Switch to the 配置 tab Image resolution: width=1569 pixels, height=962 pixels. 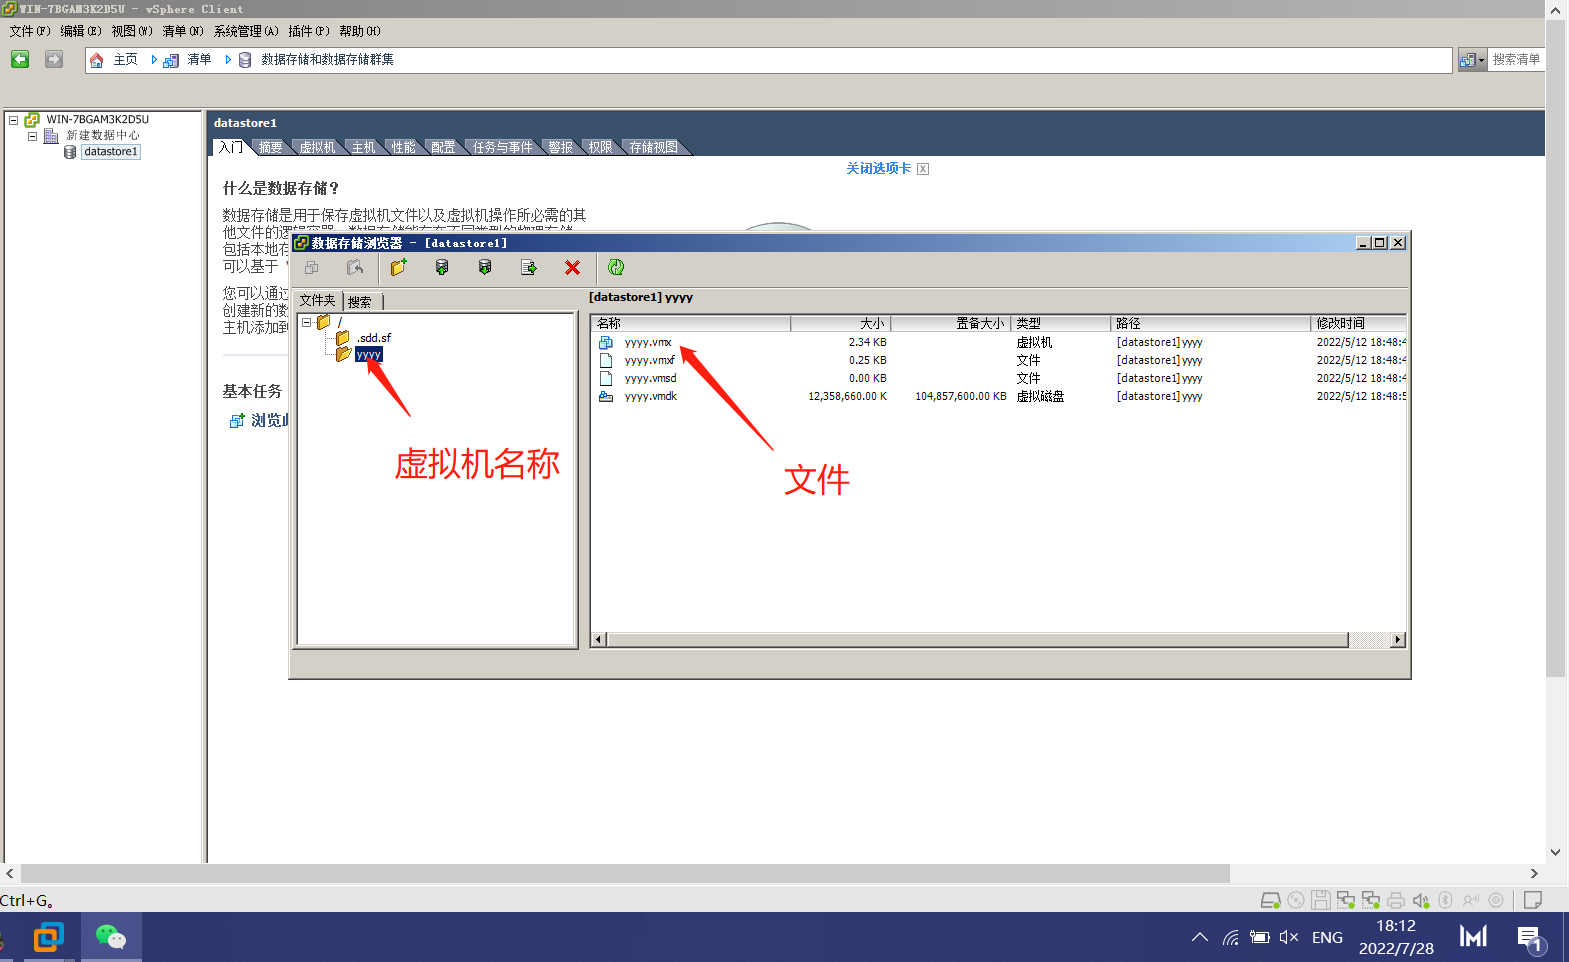tap(443, 147)
